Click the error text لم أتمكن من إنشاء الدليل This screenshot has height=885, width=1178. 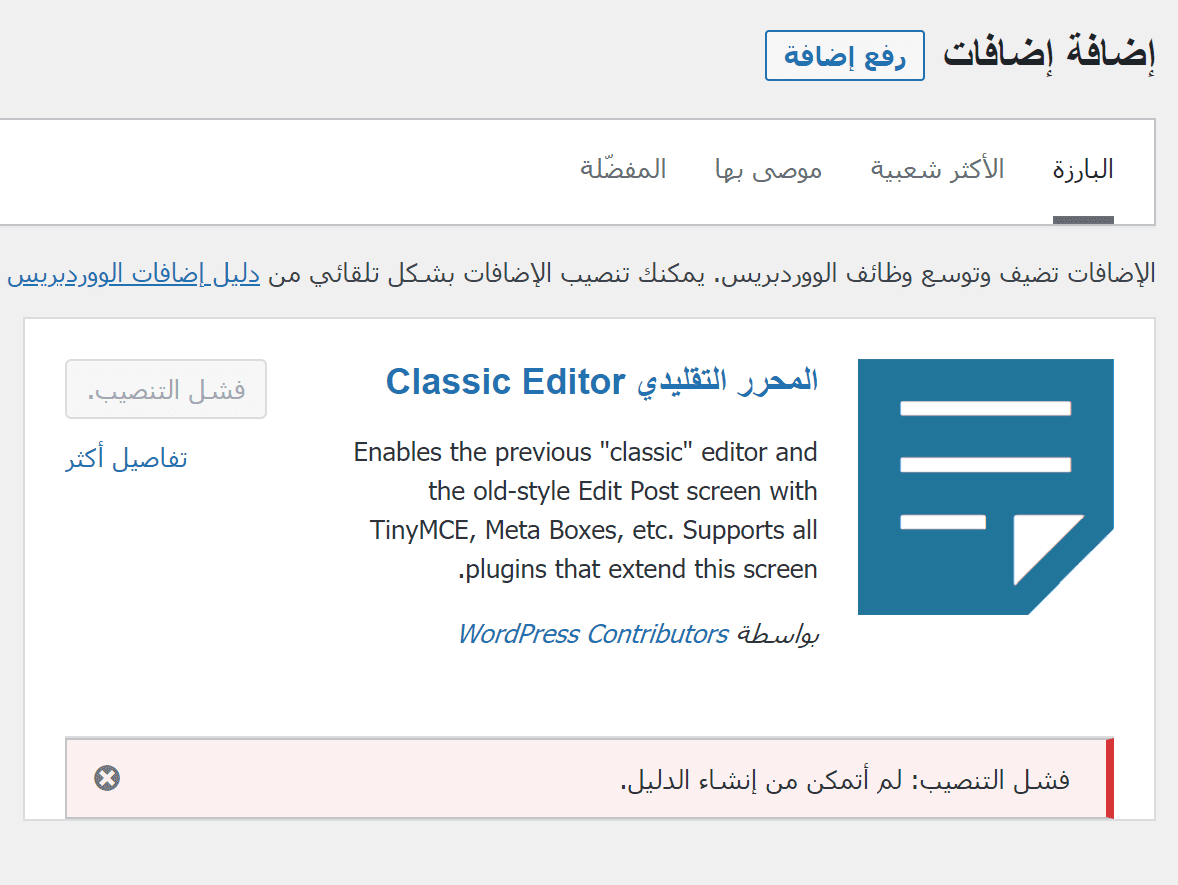(760, 781)
